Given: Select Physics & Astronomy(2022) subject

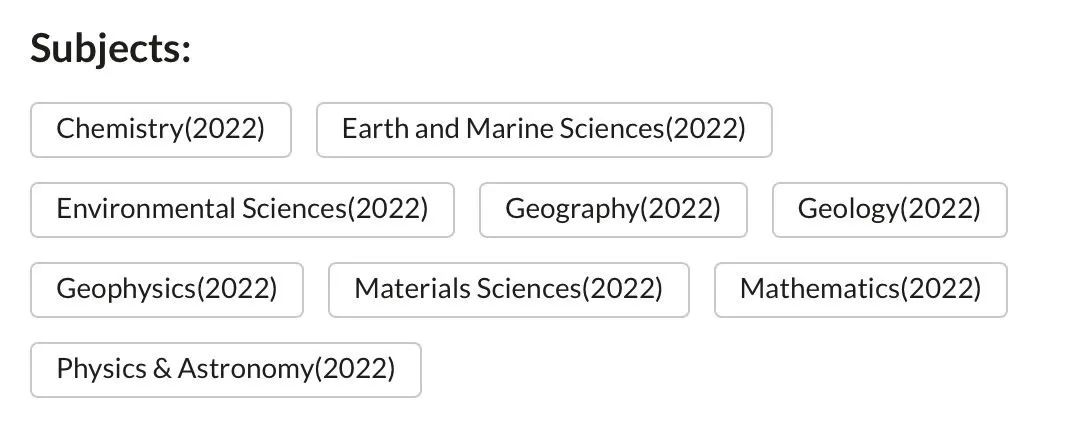Looking at the screenshot, I should (226, 369).
